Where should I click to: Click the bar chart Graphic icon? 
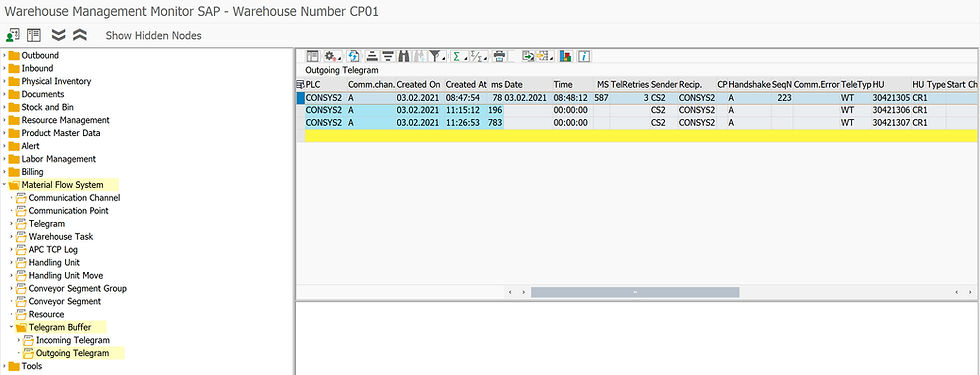click(x=566, y=56)
